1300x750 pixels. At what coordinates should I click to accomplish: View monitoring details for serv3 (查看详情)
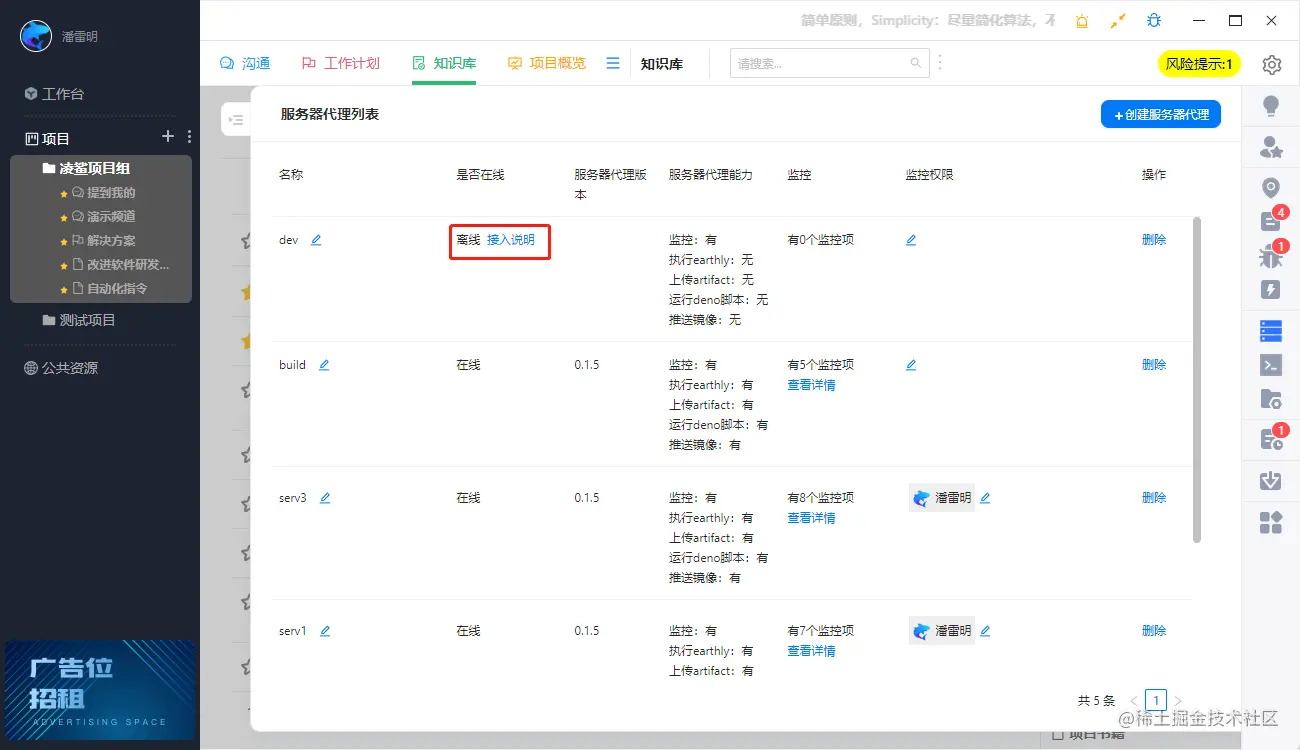coord(811,518)
